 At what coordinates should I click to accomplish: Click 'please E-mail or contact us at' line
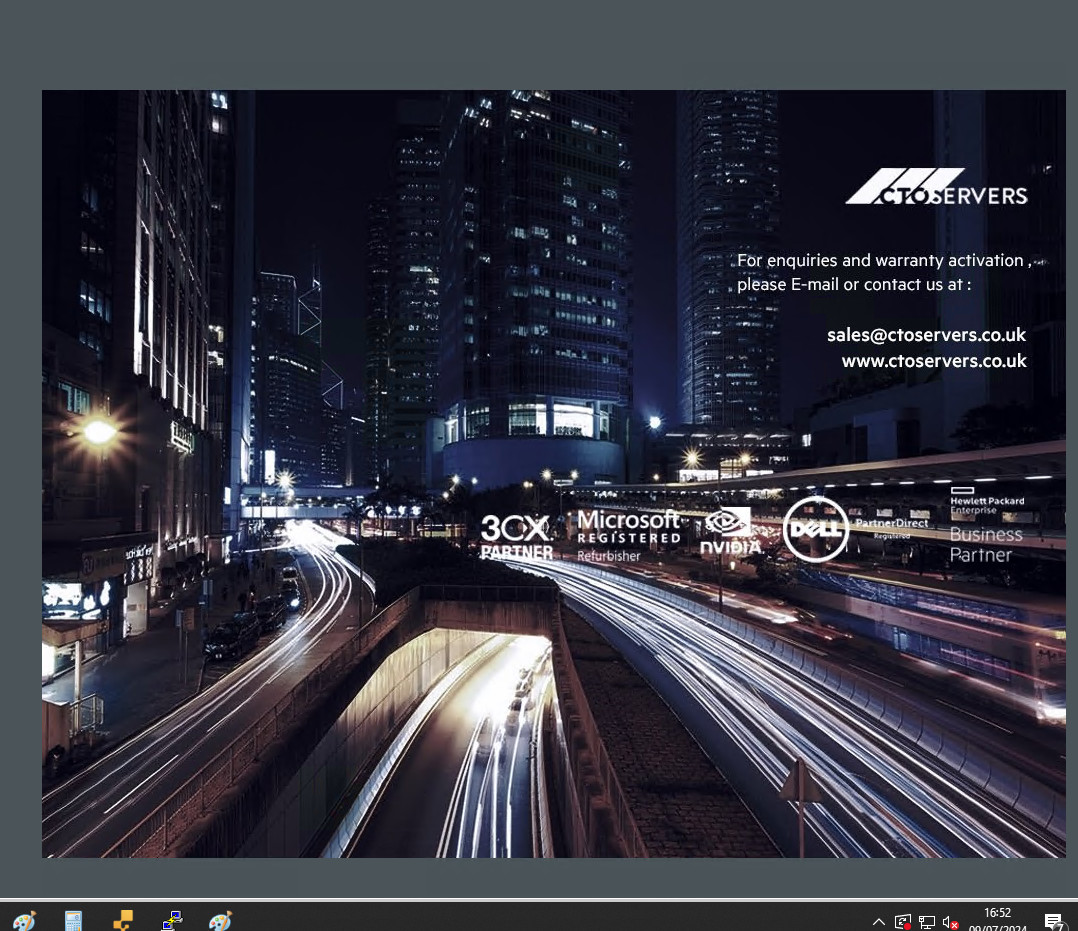pyautogui.click(x=854, y=285)
